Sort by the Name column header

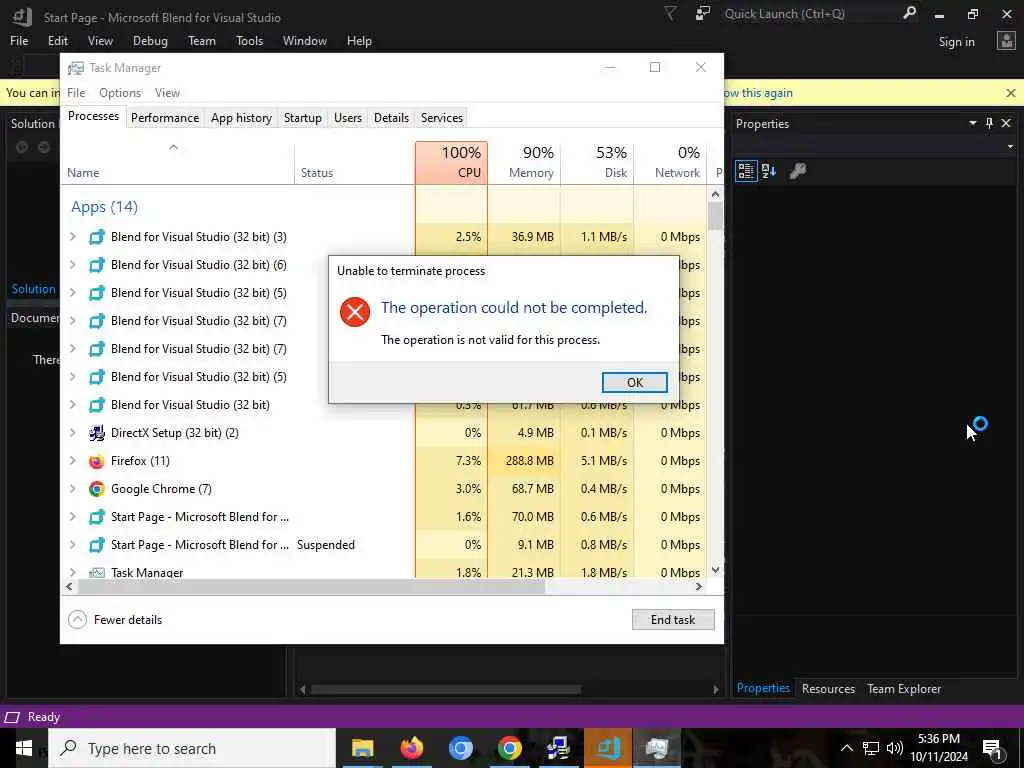(178, 163)
